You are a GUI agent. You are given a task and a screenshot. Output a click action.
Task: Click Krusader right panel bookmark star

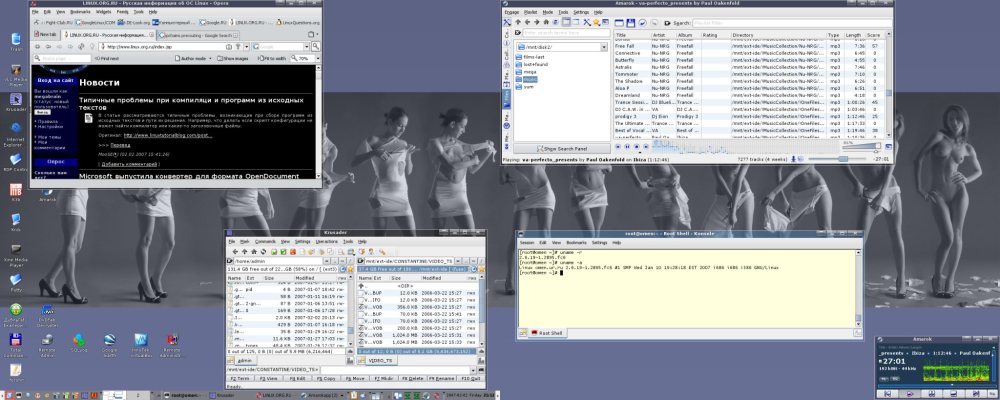click(482, 269)
